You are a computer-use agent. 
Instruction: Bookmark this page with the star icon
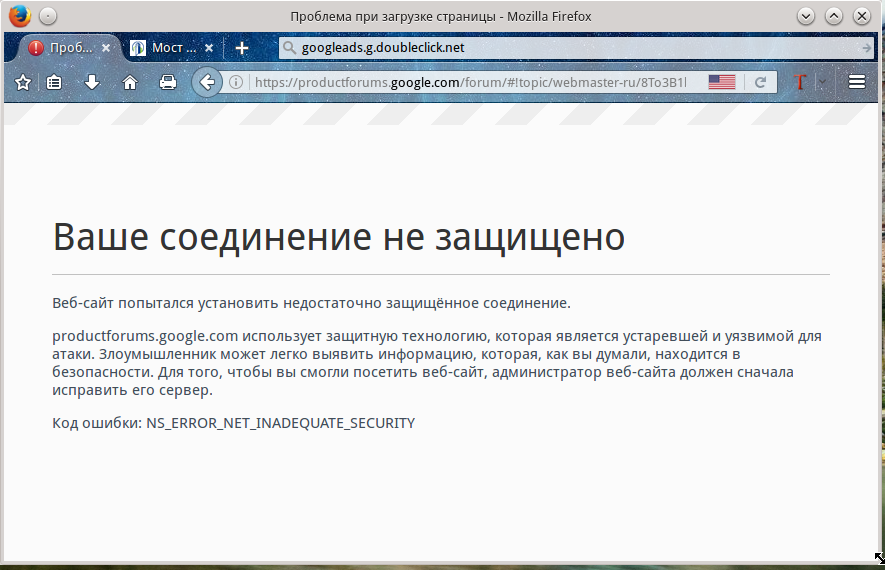(23, 82)
